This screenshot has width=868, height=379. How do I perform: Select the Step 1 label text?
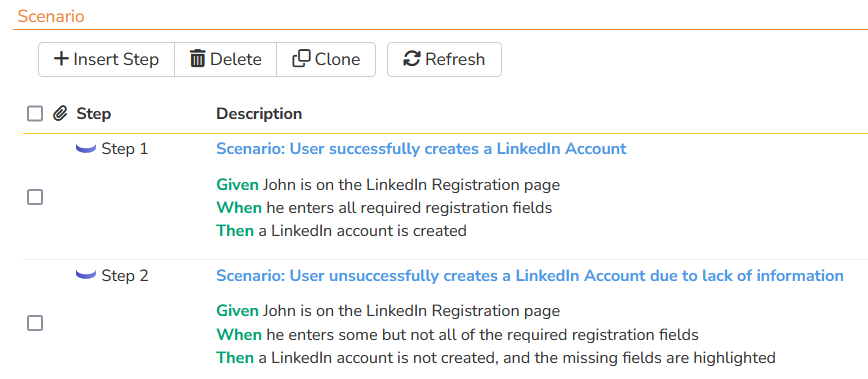(125, 149)
